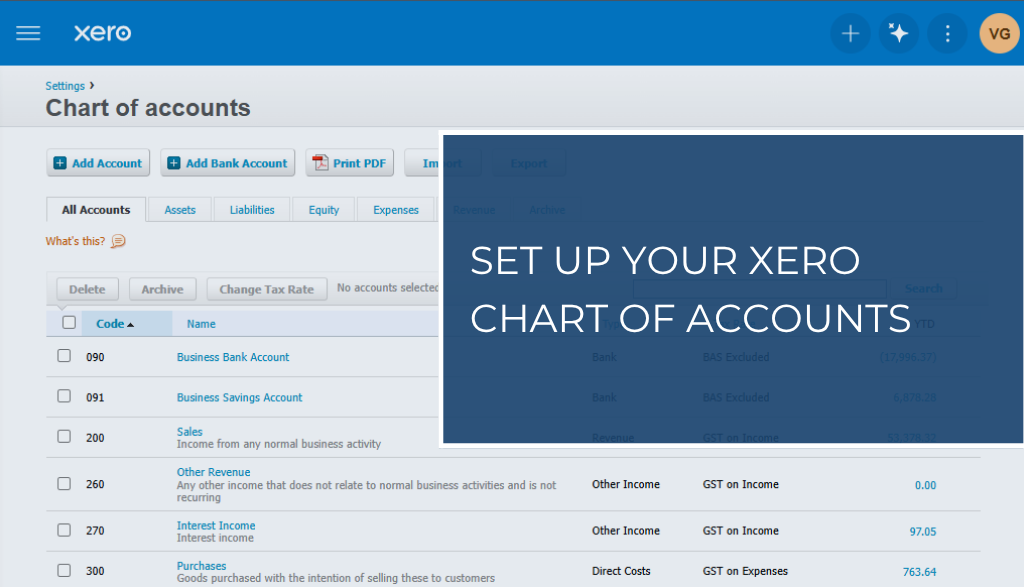Click the Xero logo
This screenshot has height=587, width=1024.
click(101, 33)
